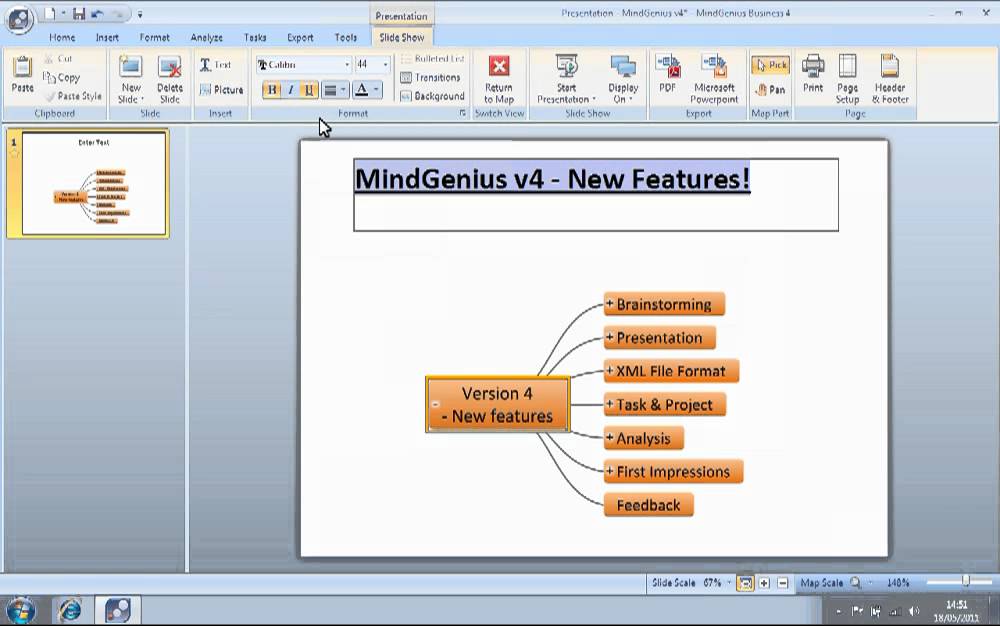The width and height of the screenshot is (1000, 626).
Task: Zoom in slide scale with plus icon
Action: [764, 583]
